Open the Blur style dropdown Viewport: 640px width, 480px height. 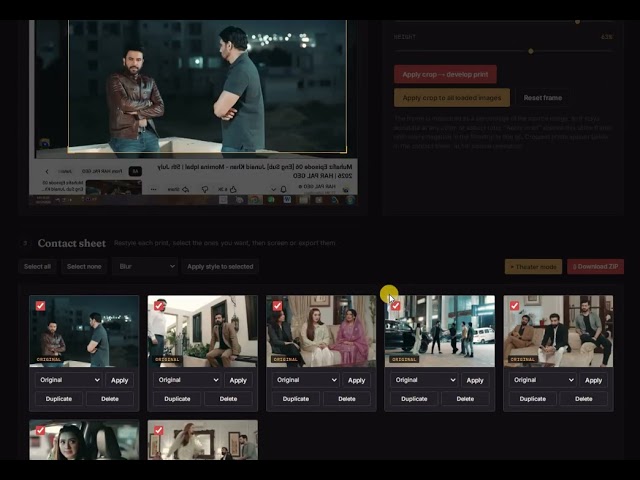click(145, 267)
